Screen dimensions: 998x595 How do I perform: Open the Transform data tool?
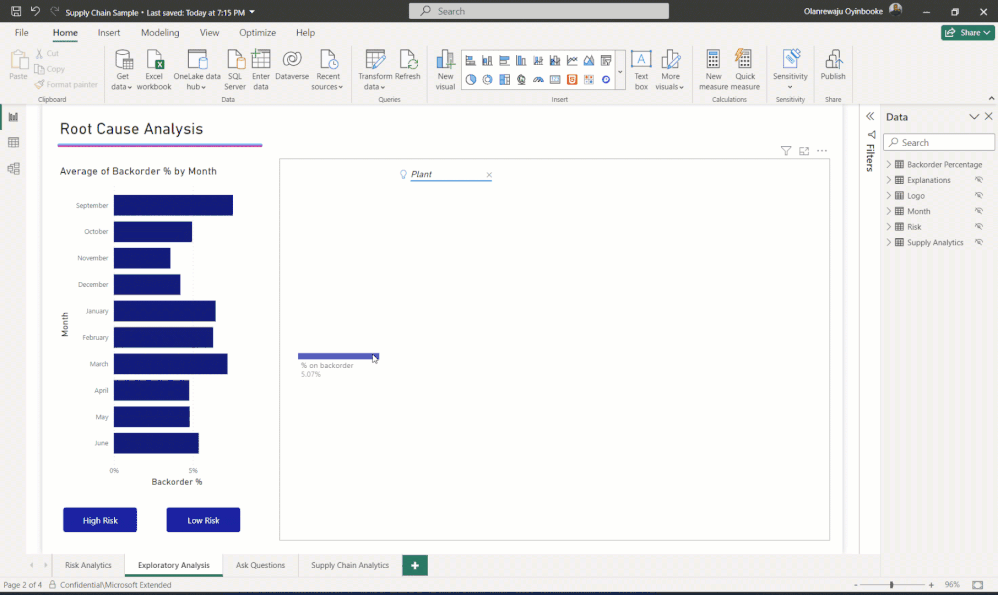[x=375, y=70]
